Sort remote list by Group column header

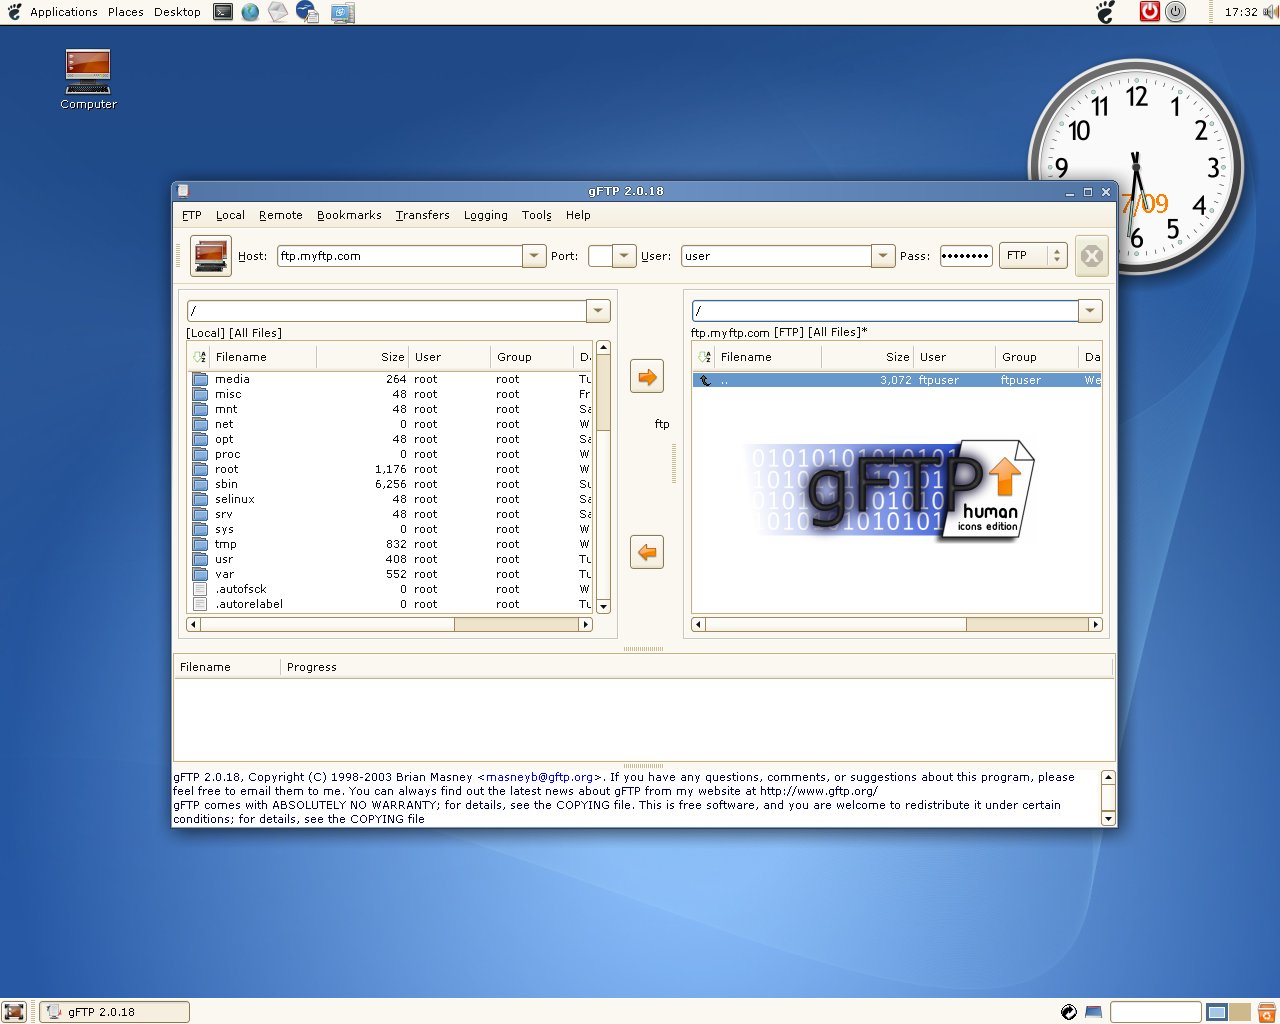[1037, 357]
